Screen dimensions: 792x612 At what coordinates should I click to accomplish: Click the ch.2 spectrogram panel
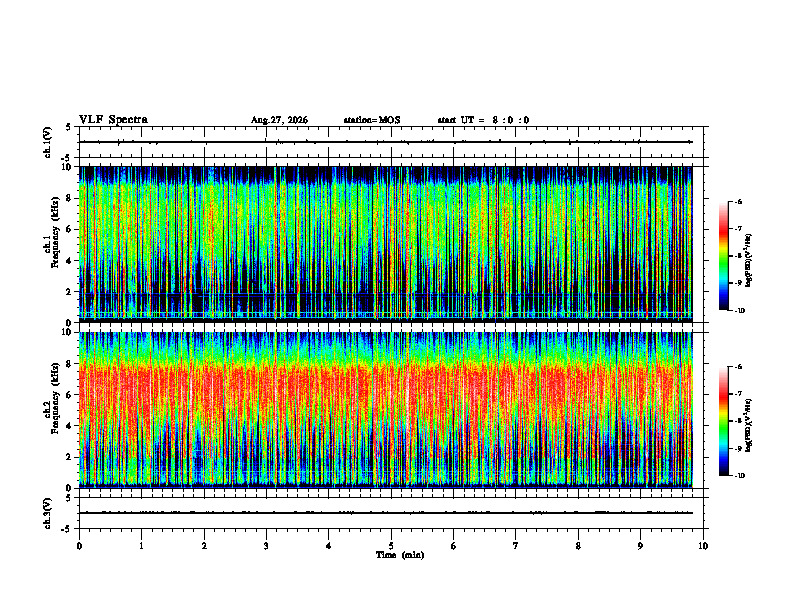click(x=385, y=410)
